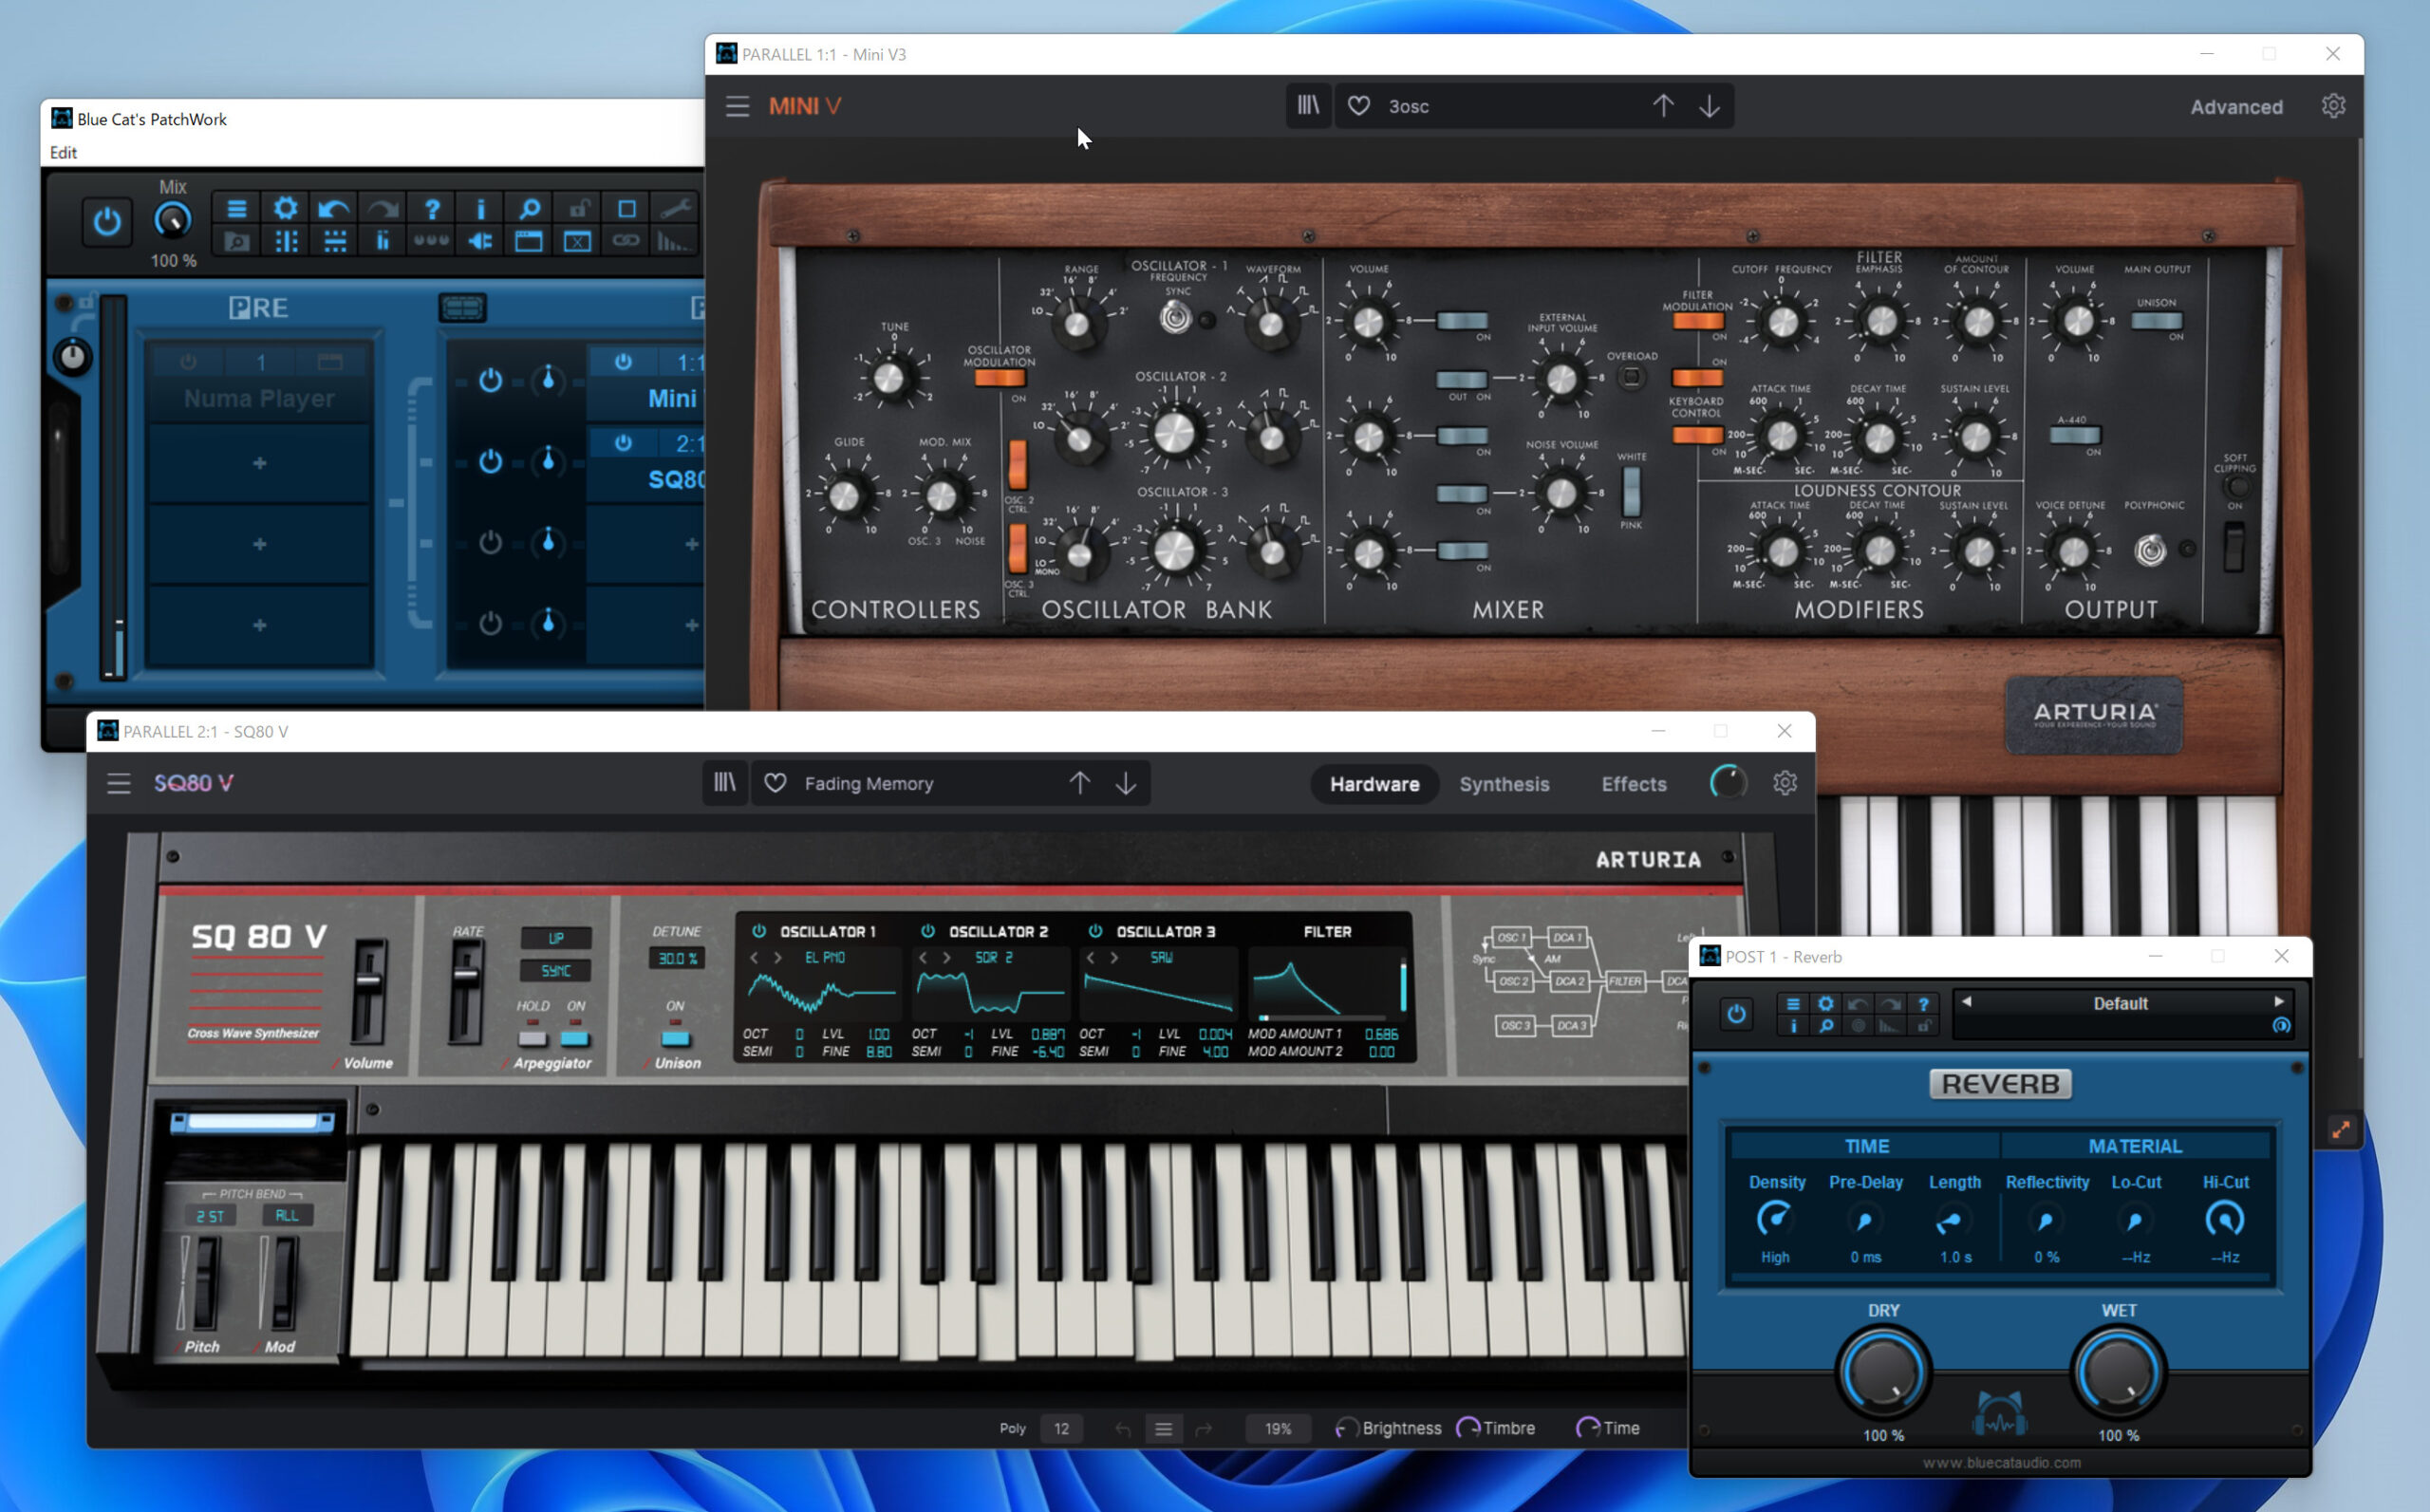Open SQ80 V hamburger menu
This screenshot has width=2430, height=1512.
[119, 783]
